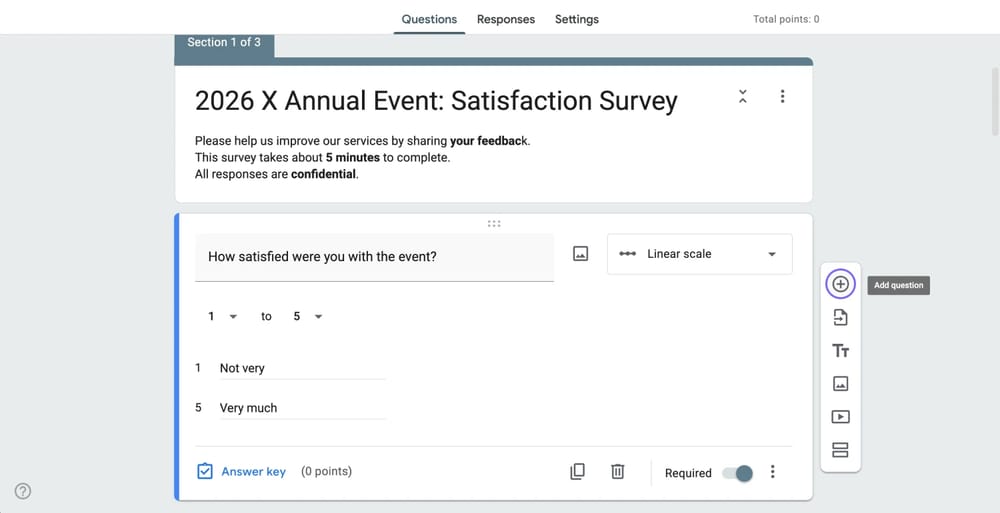Open the scale minimum value dropdown

(x=222, y=316)
